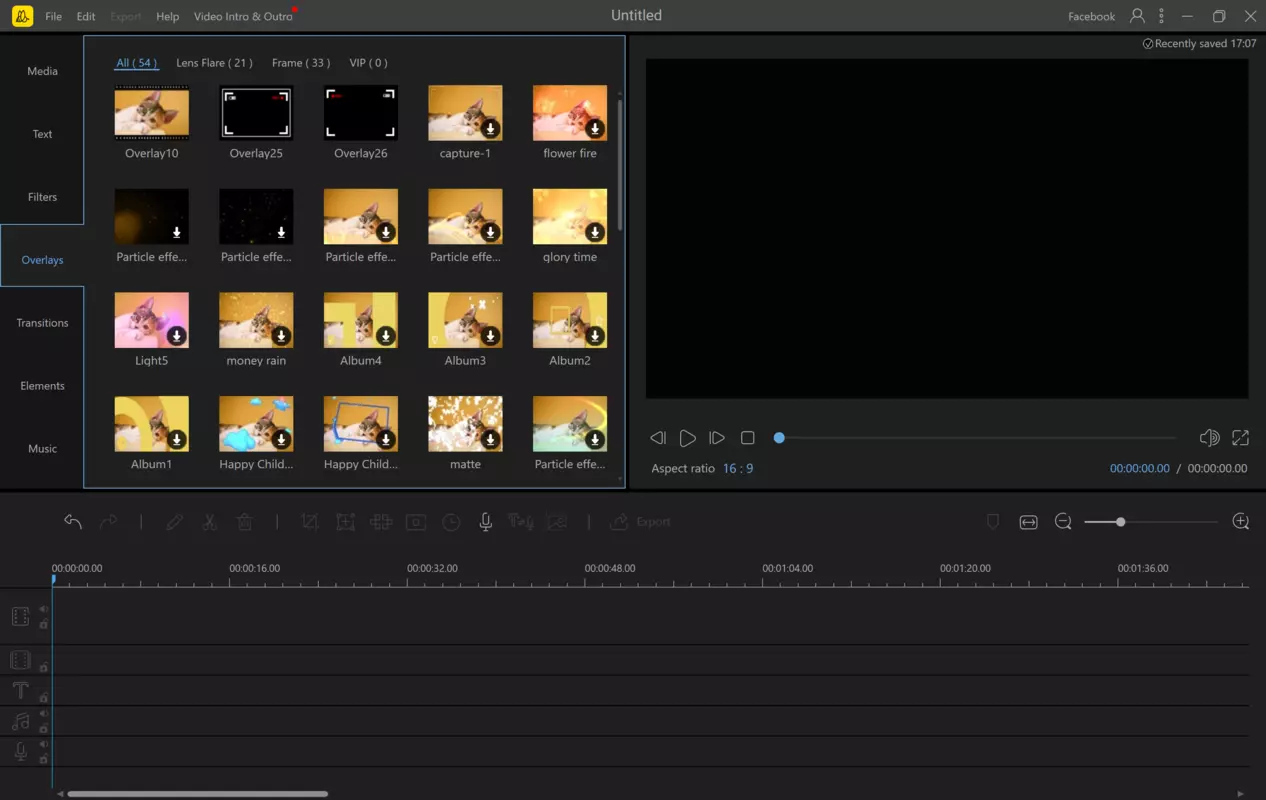Screen dimensions: 1266x800
Task: Zoom out the timeline with the minus magnifier
Action: click(1063, 522)
